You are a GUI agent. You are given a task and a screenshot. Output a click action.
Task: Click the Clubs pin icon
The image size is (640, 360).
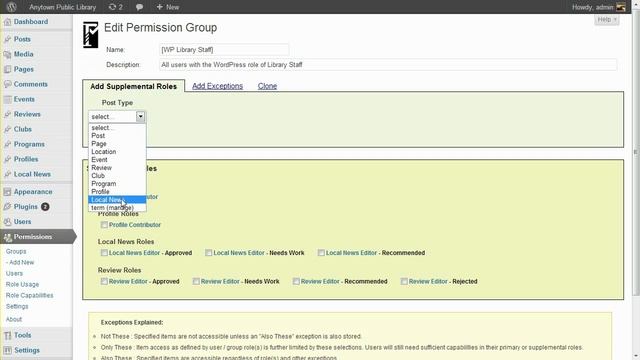tap(7, 129)
